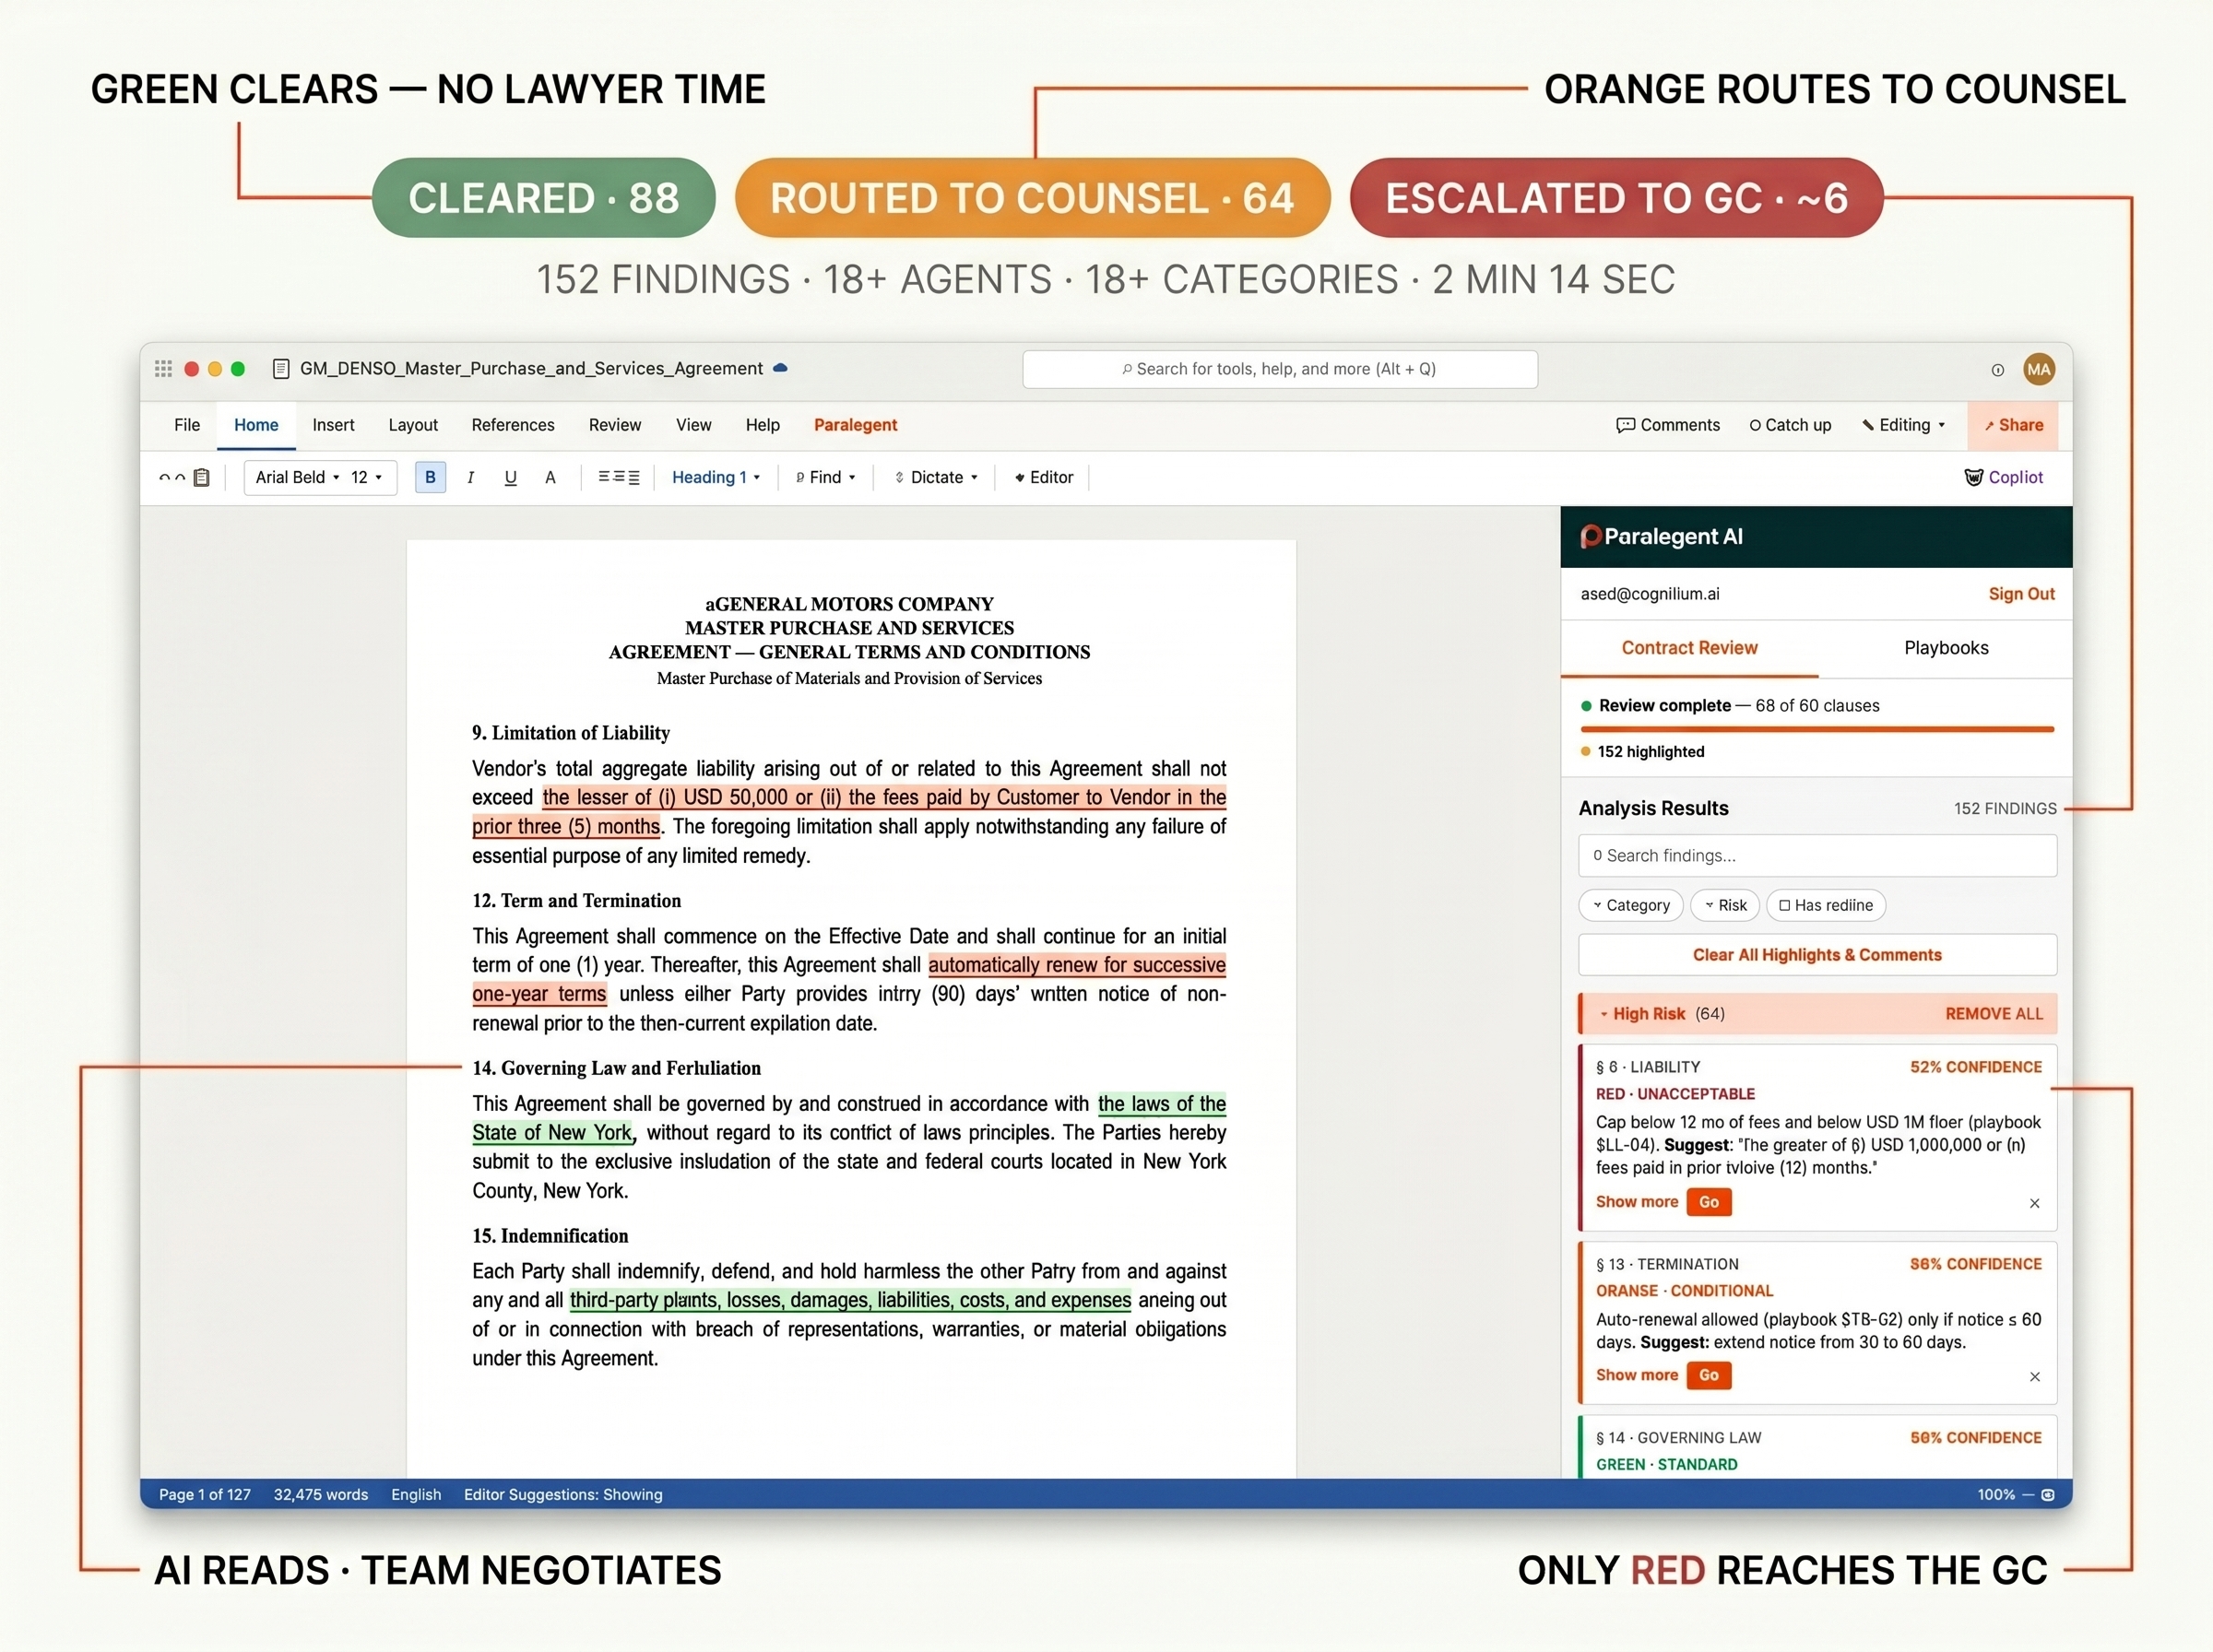Screen dimensions: 2213x1652
Task: Click Show more on Termination finding
Action: pyautogui.click(x=1636, y=1375)
